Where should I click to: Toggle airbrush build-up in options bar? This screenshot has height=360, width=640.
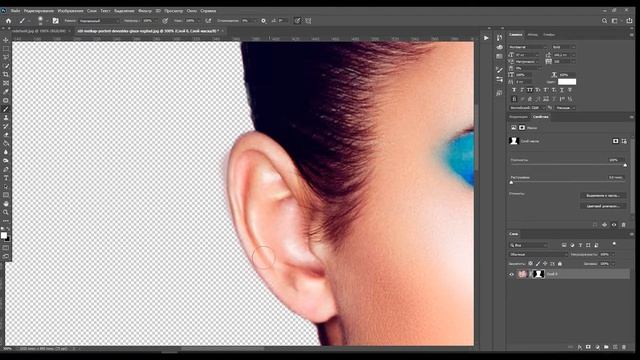tap(208, 20)
